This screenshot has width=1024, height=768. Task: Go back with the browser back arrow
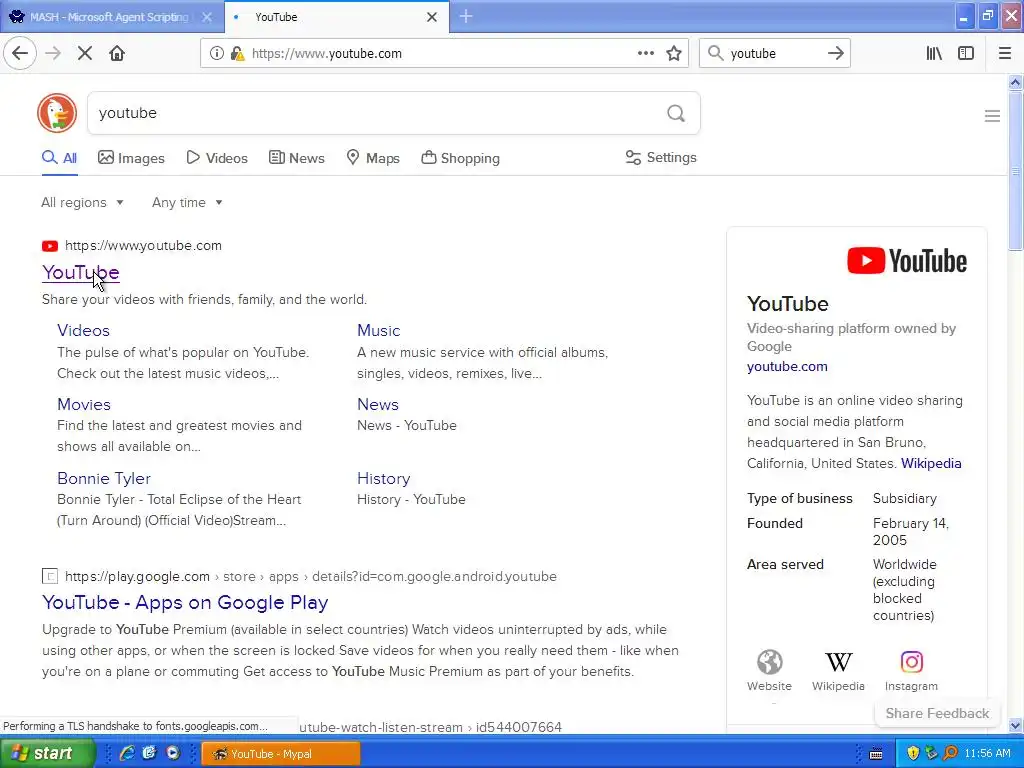pyautogui.click(x=20, y=53)
